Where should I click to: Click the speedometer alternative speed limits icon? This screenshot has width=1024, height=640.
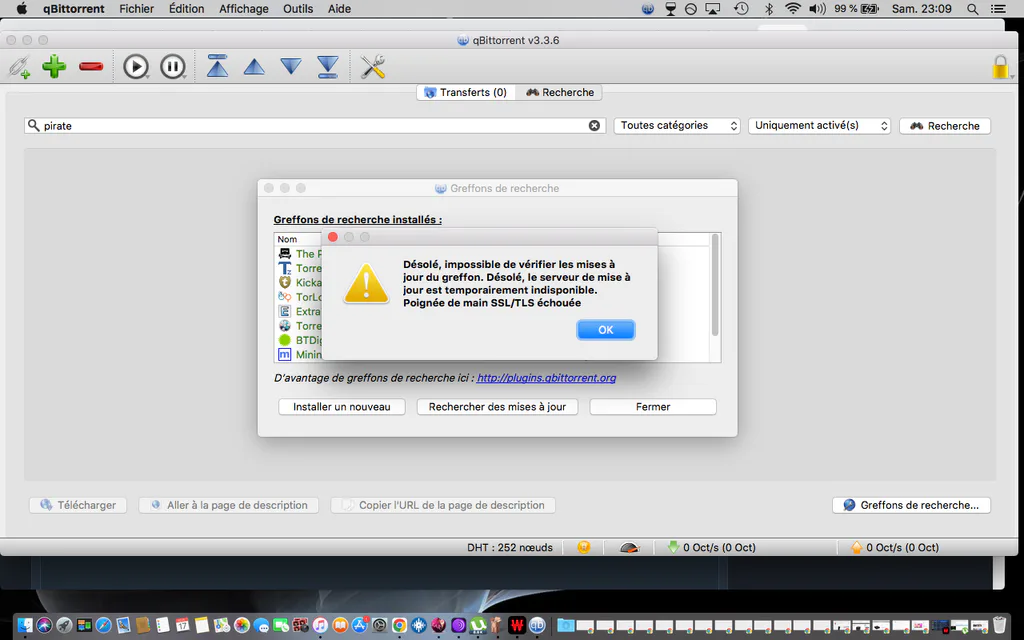tap(629, 547)
